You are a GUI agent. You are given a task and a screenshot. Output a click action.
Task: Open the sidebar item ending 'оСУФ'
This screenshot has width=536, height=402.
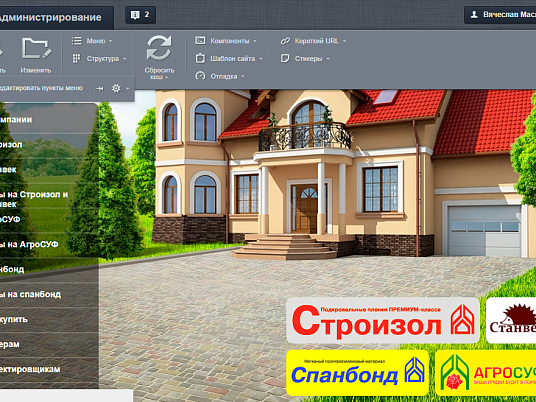[x=49, y=219]
